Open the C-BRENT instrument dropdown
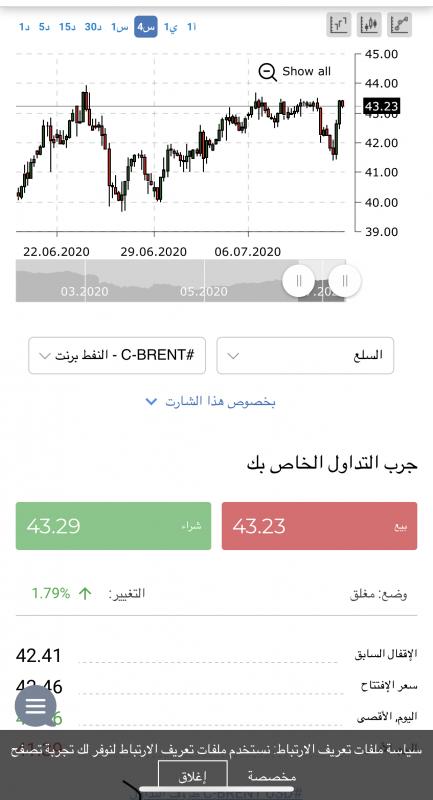Viewport: 433px width, 800px height. (x=117, y=355)
